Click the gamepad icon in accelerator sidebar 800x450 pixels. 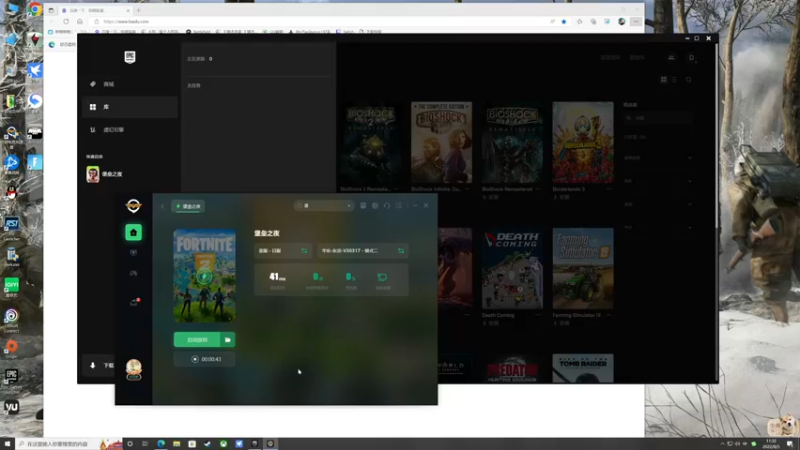pos(134,273)
